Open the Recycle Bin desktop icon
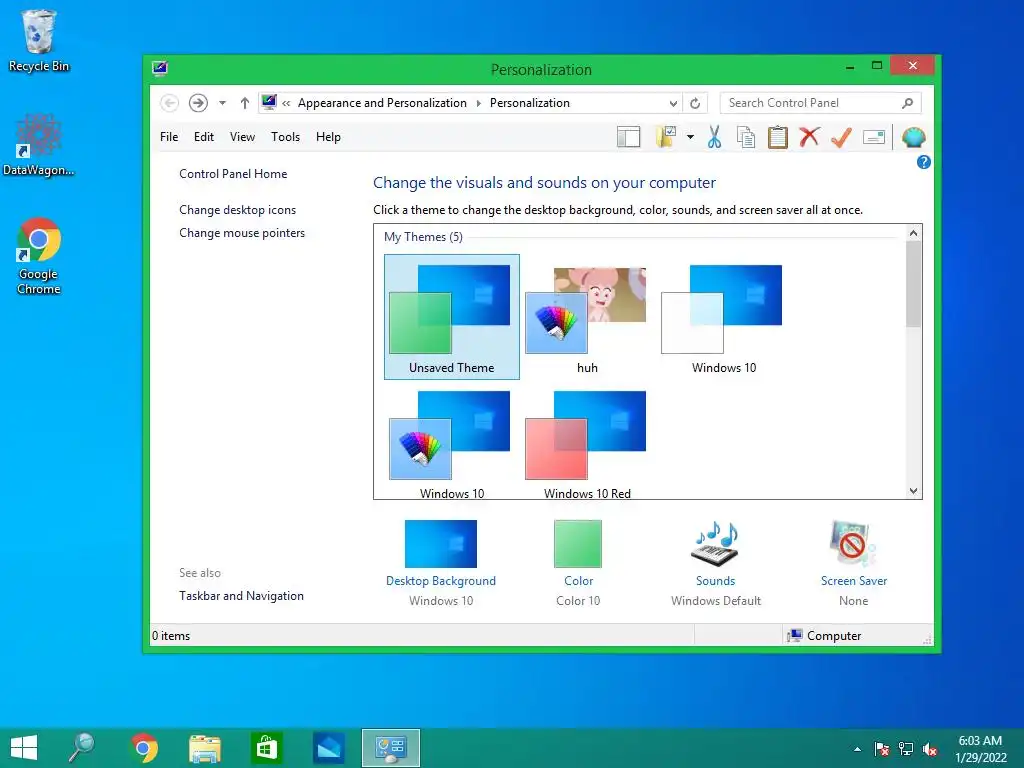The width and height of the screenshot is (1024, 768). (39, 40)
